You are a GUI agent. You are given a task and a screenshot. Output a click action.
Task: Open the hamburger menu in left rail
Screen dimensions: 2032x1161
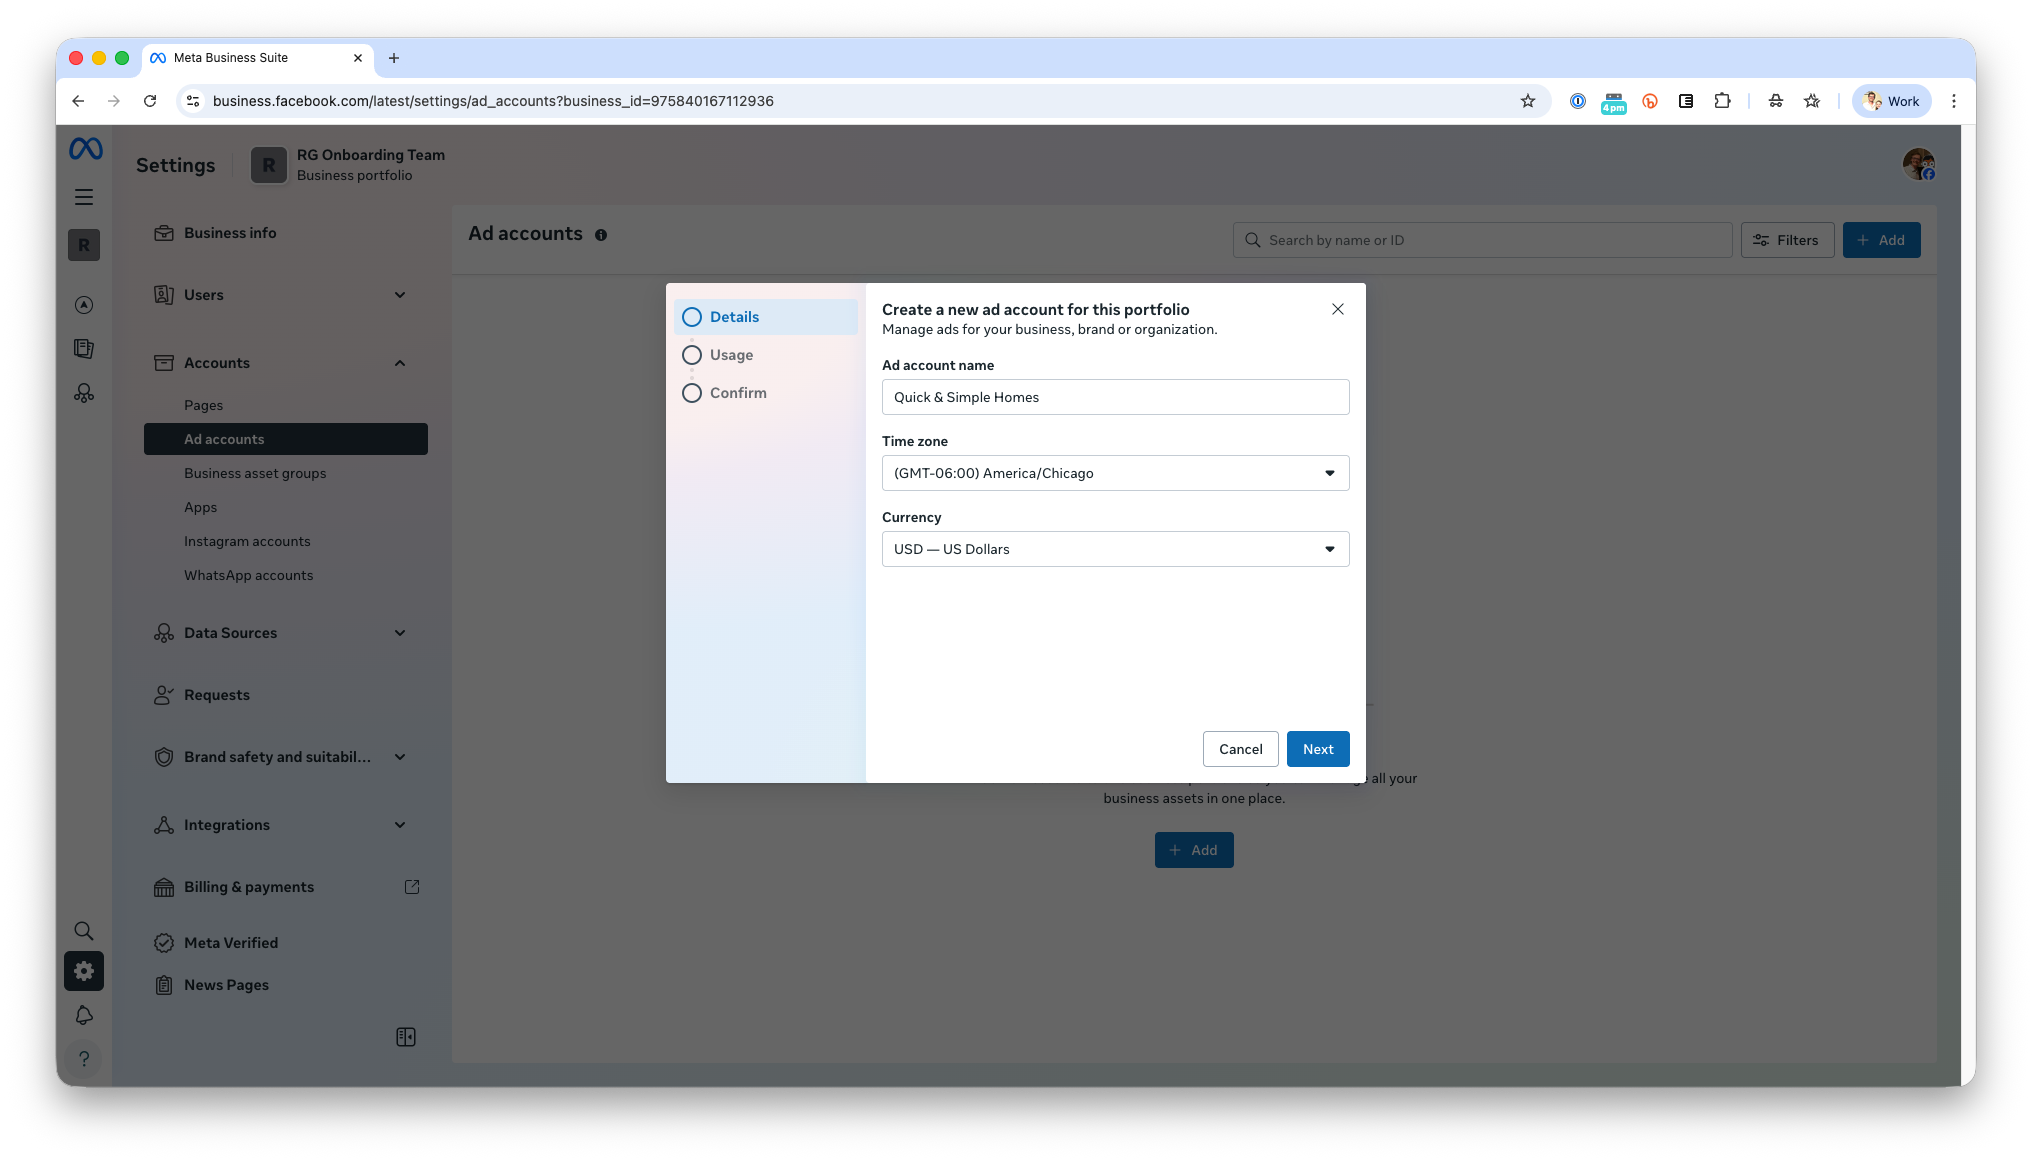point(84,197)
